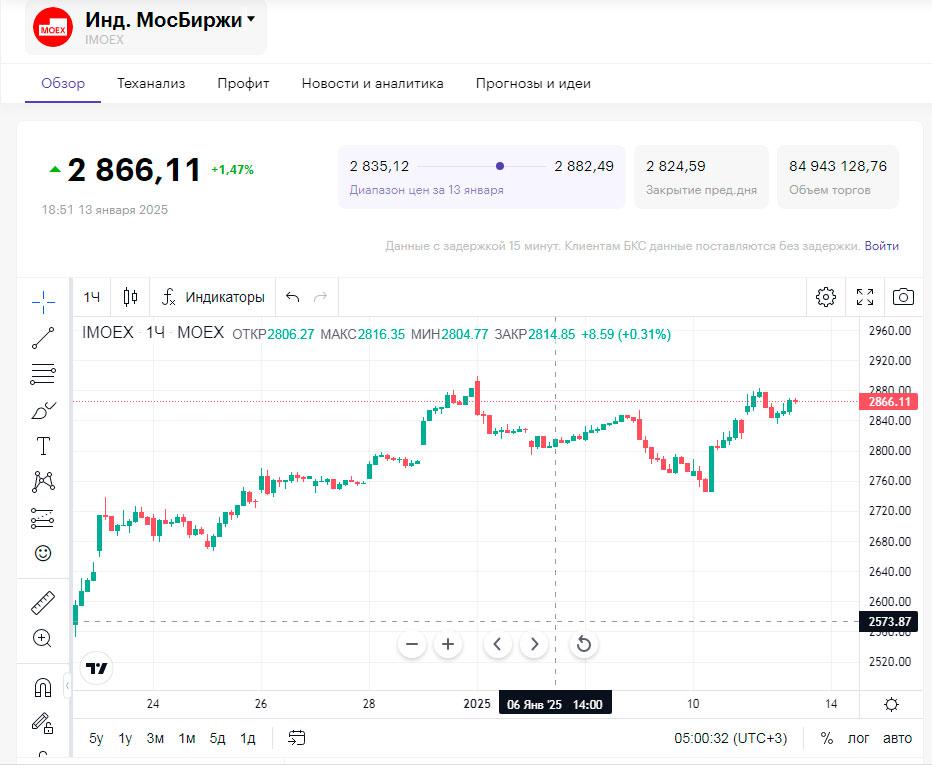
Task: Toggle percent scale on chart
Action: [x=826, y=738]
